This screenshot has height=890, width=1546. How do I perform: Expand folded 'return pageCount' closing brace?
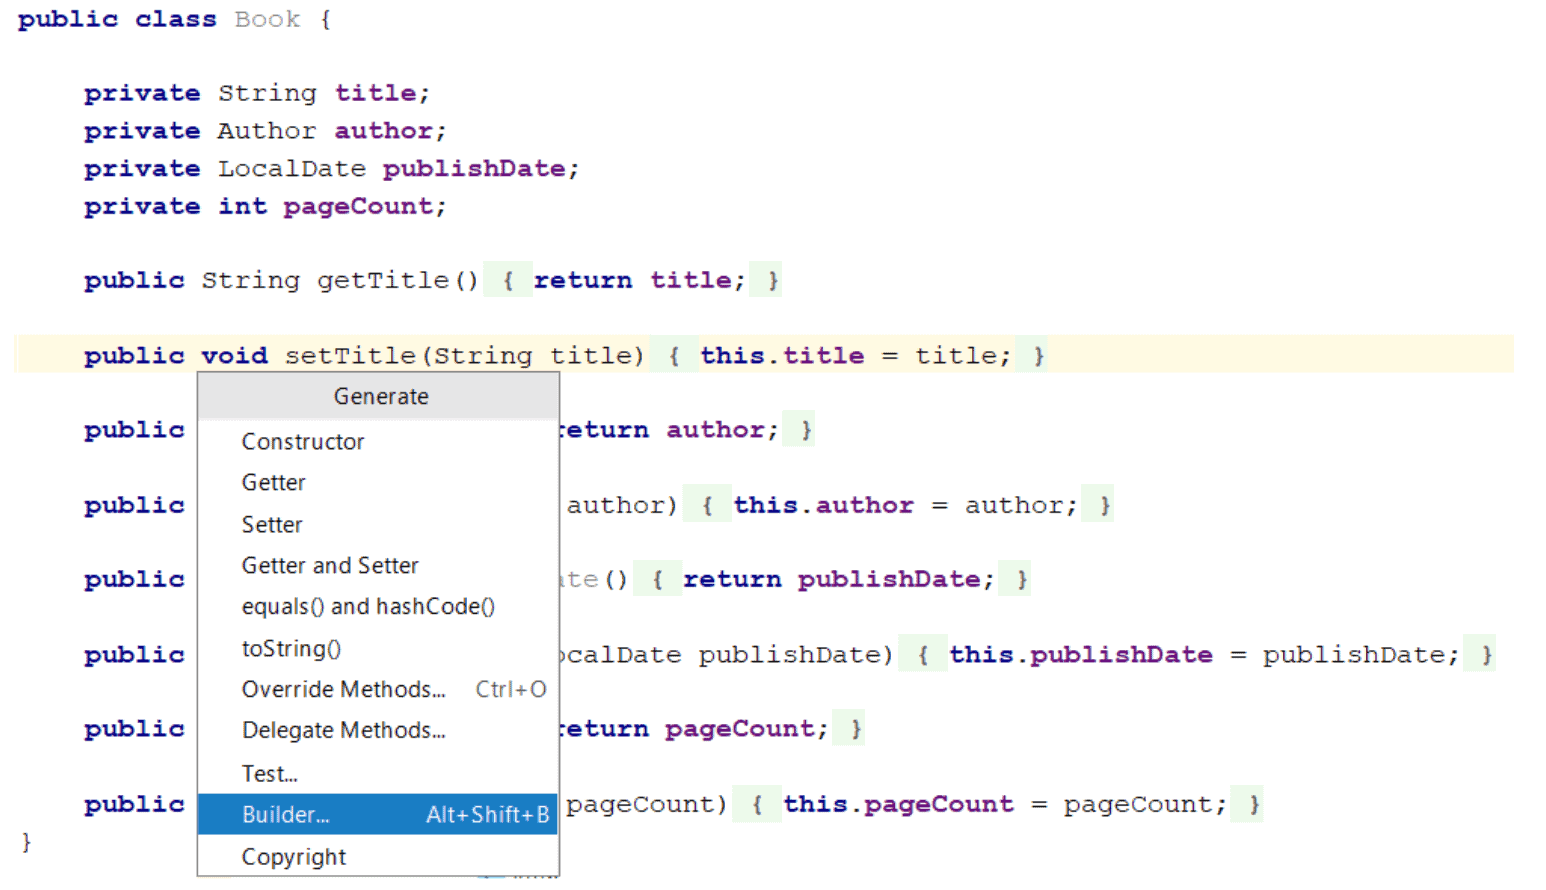point(856,729)
